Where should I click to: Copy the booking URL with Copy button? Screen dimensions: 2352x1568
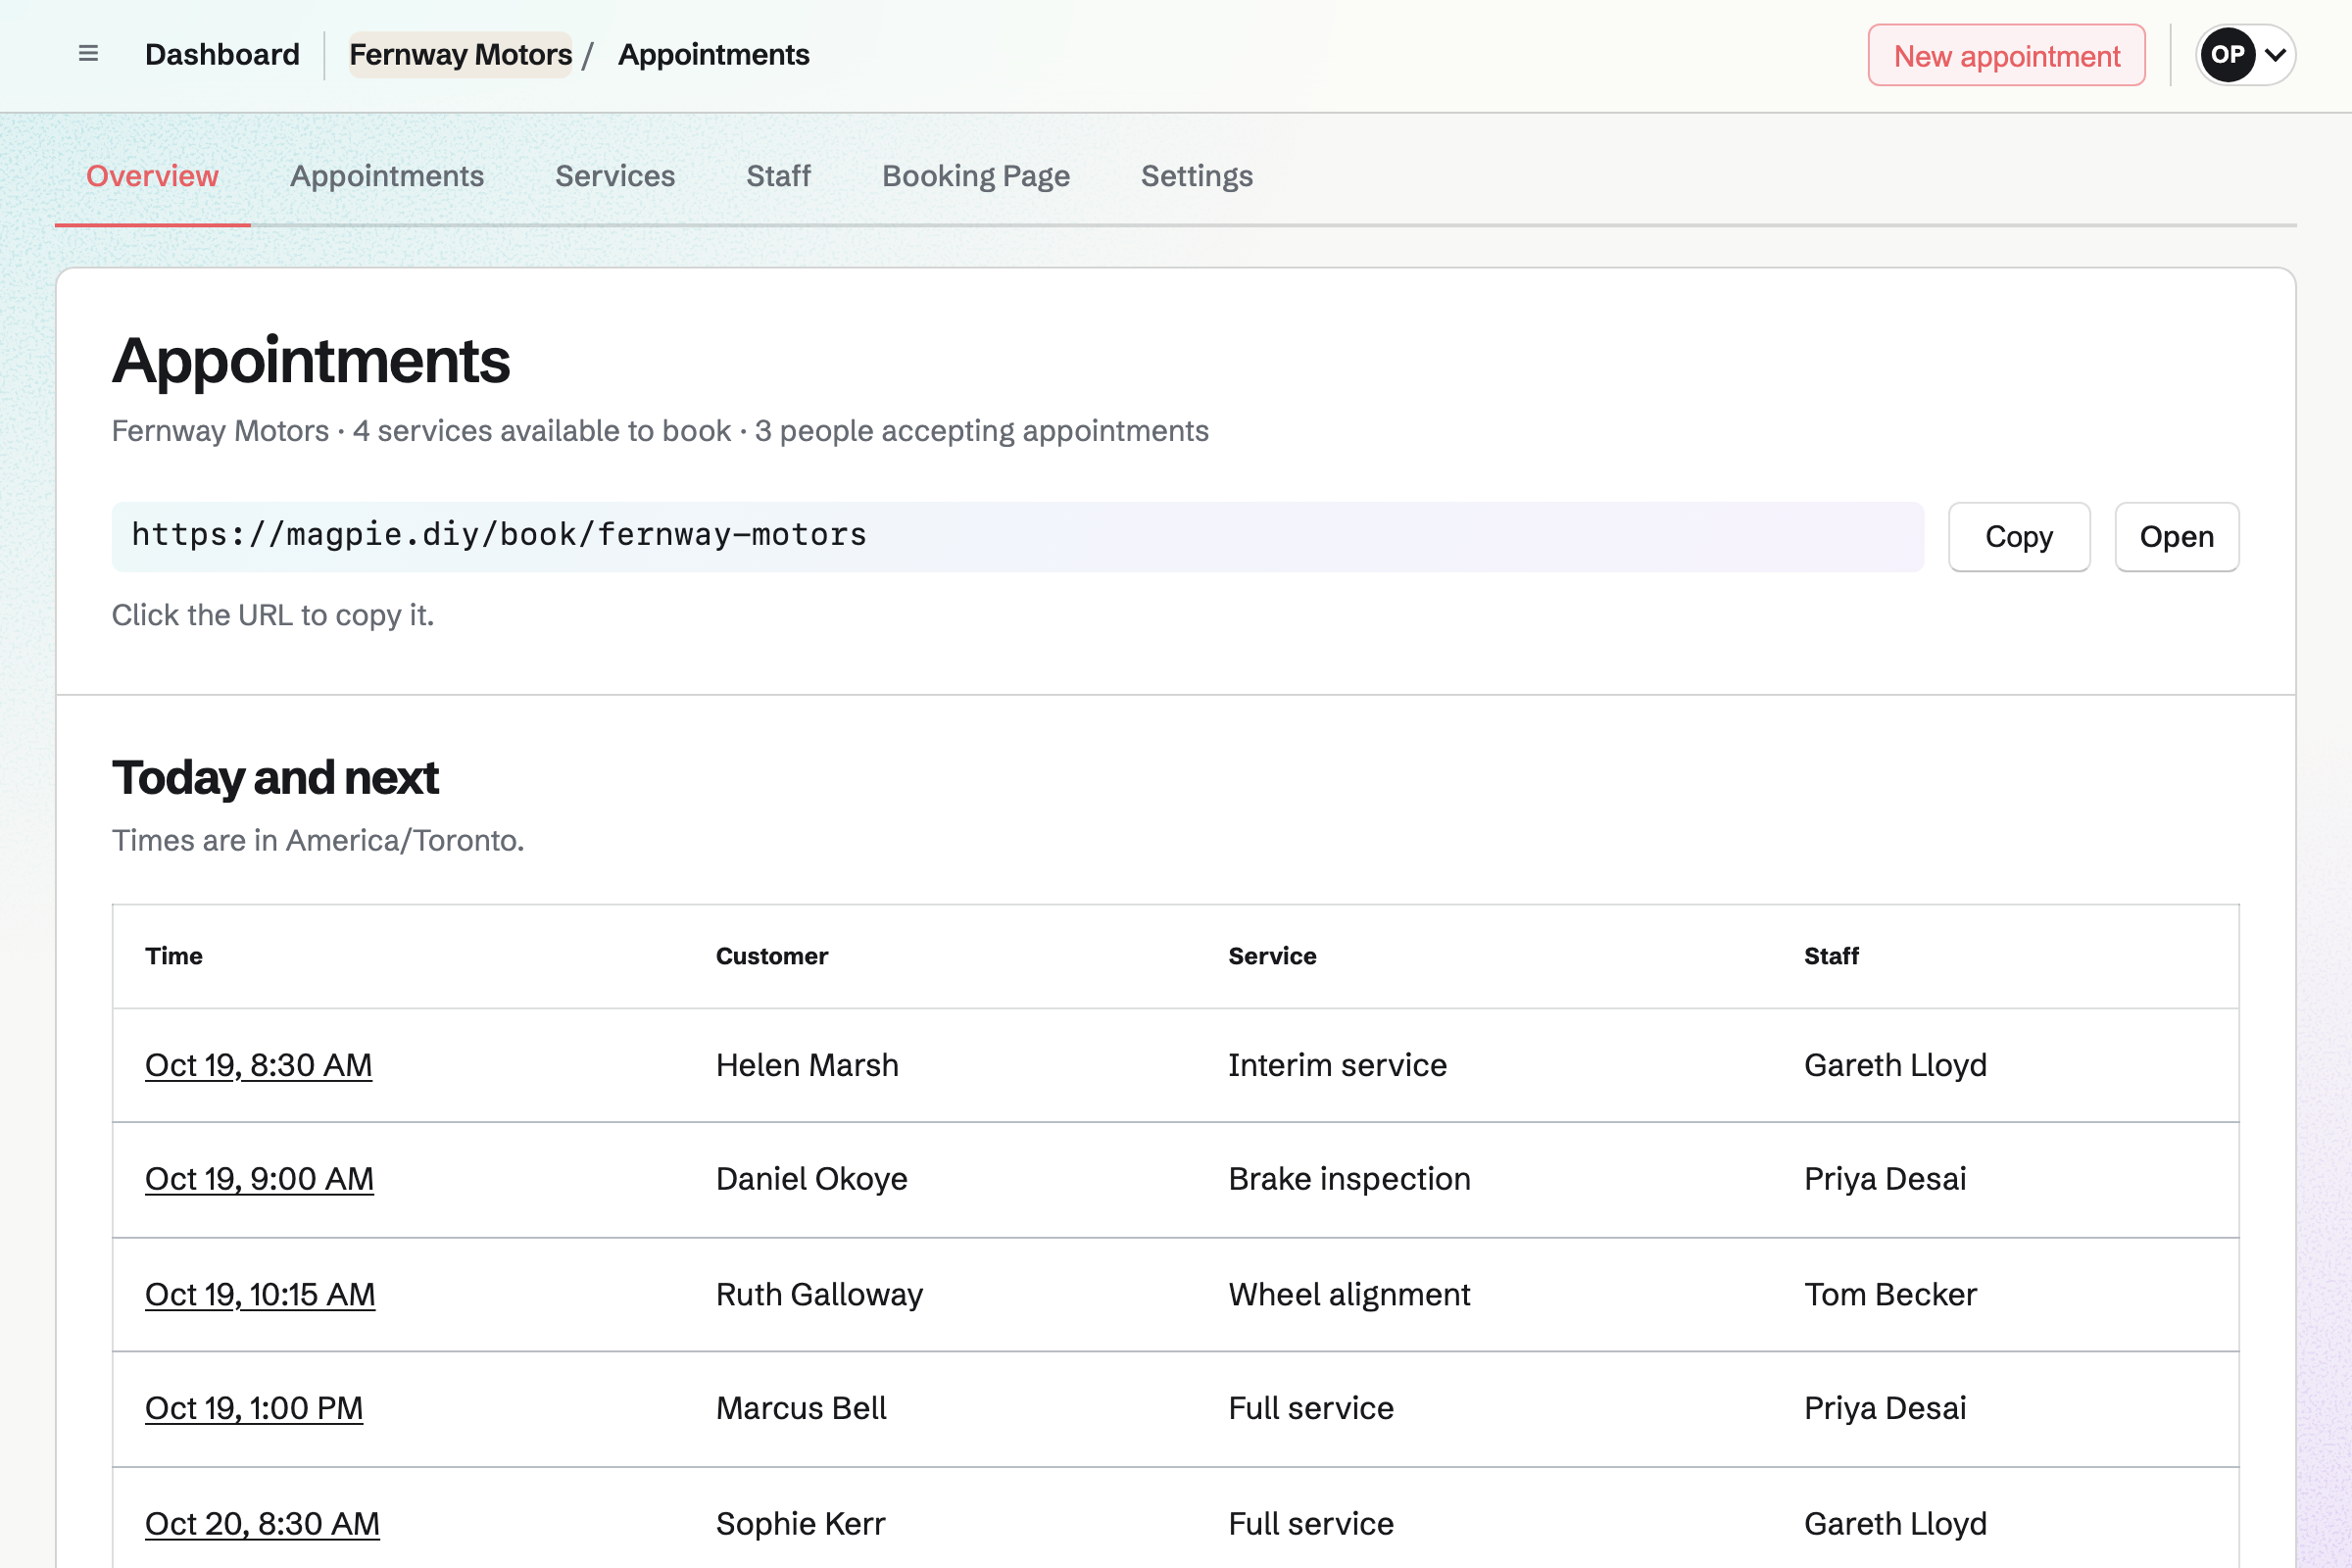tap(2019, 537)
